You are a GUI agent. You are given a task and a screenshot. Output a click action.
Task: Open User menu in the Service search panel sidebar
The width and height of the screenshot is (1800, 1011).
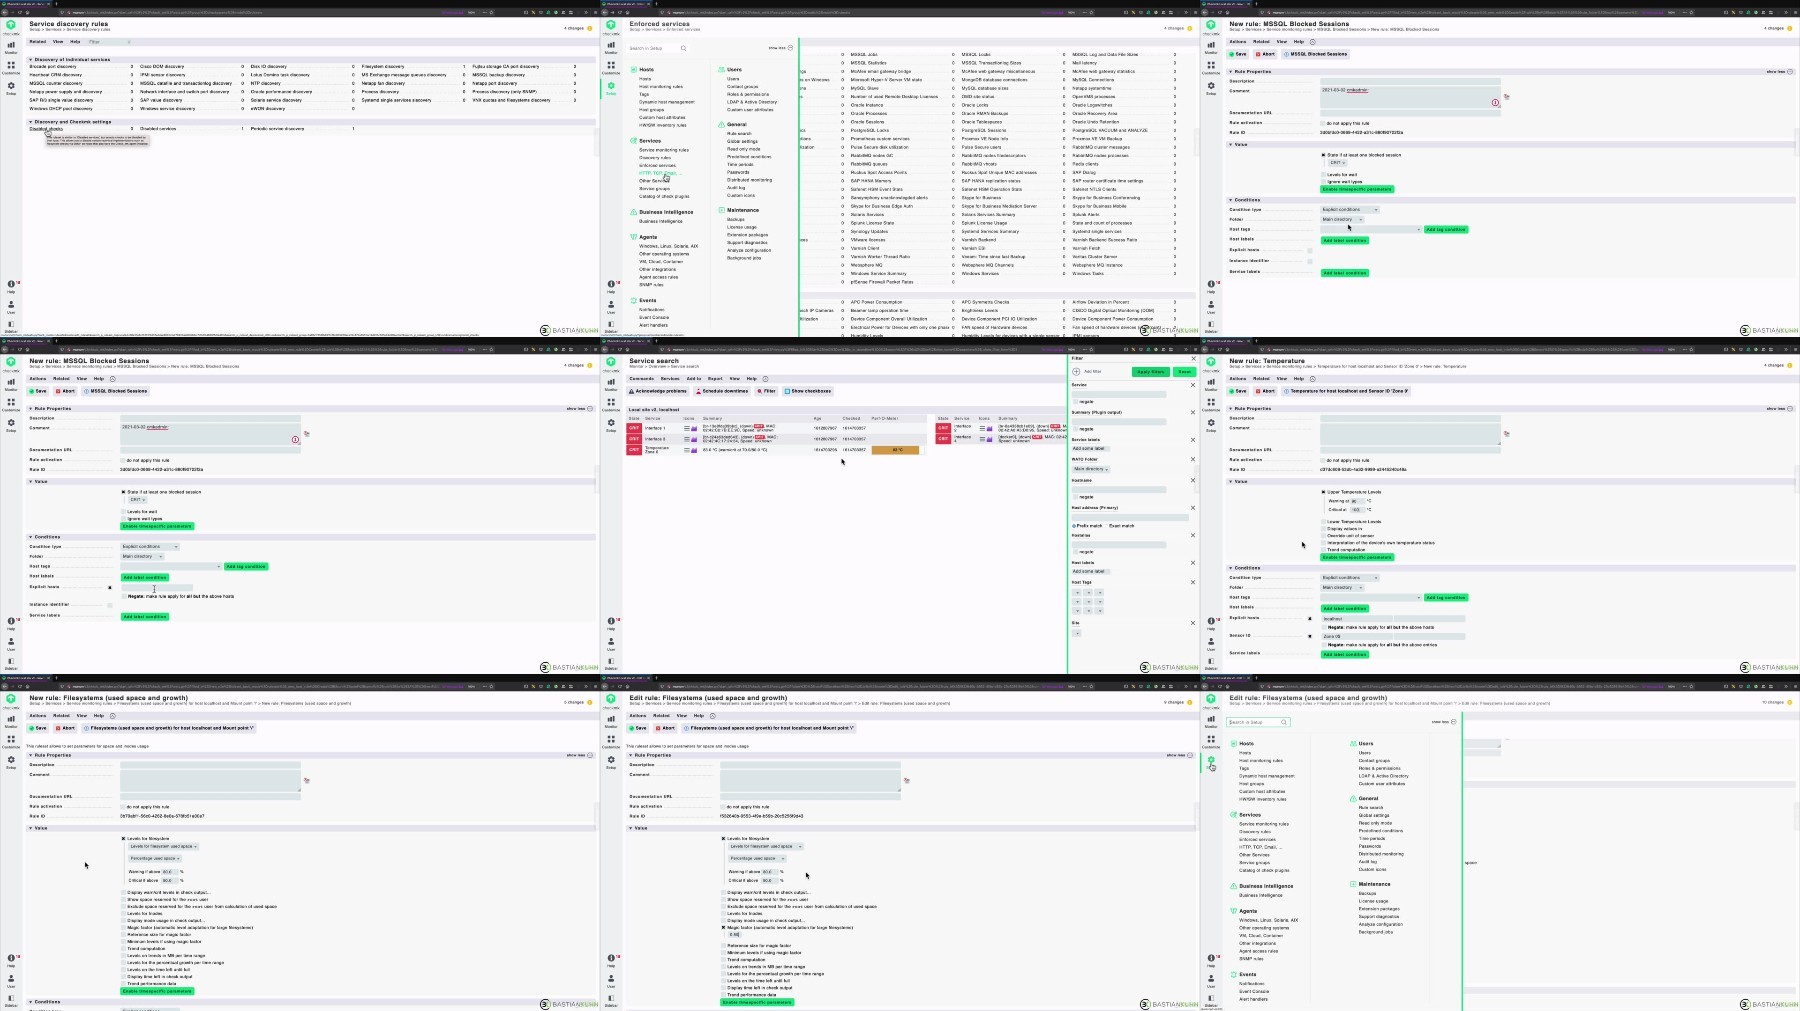tap(611, 643)
